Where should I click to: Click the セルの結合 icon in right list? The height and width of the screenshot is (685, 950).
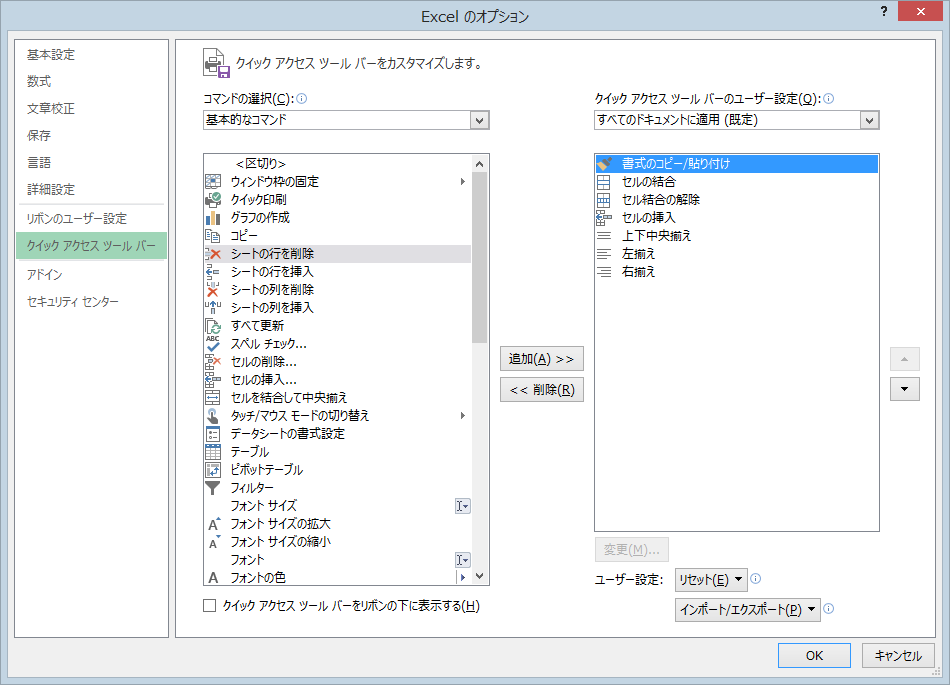604,182
